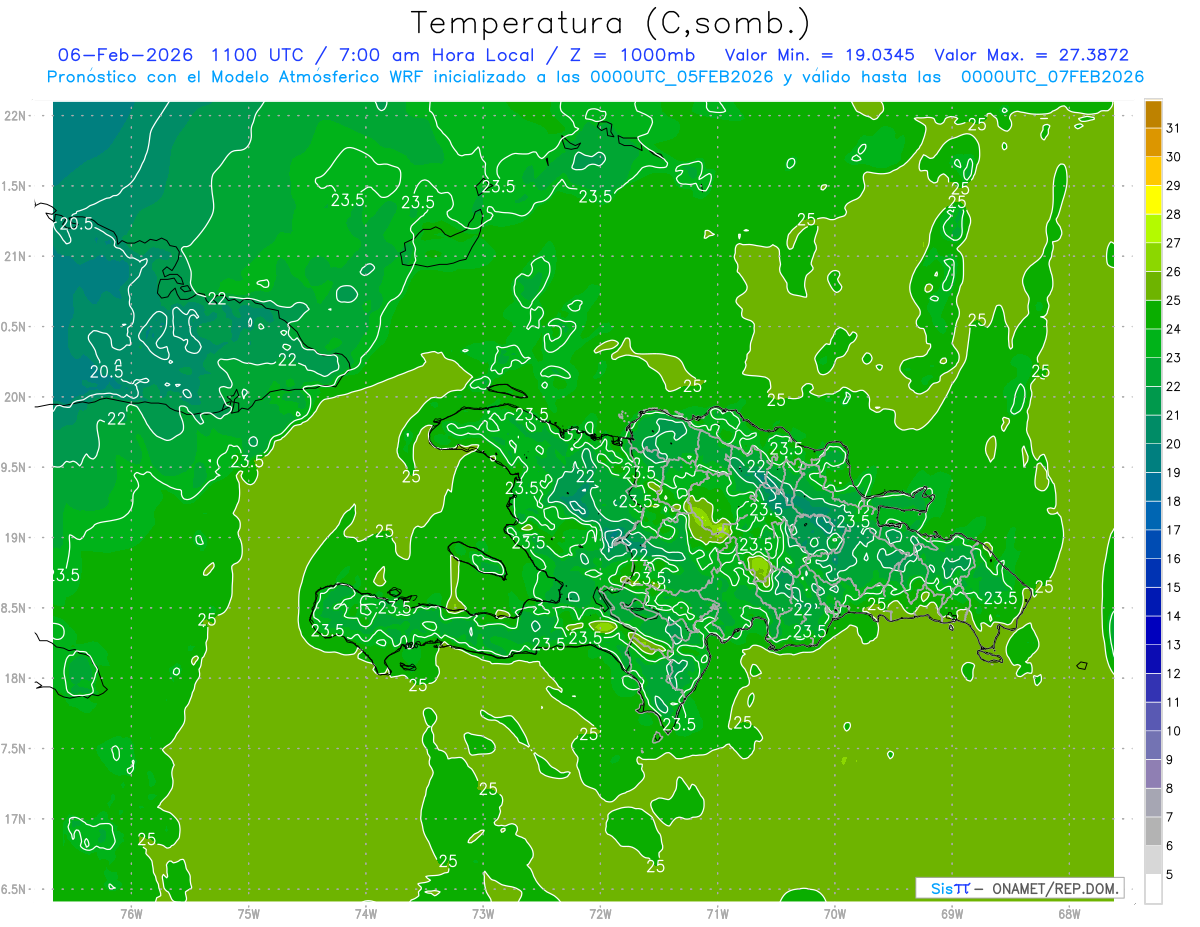This screenshot has width=1200, height=927.
Task: Click the Valor Min. = 19.0345 value
Action: click(x=819, y=55)
